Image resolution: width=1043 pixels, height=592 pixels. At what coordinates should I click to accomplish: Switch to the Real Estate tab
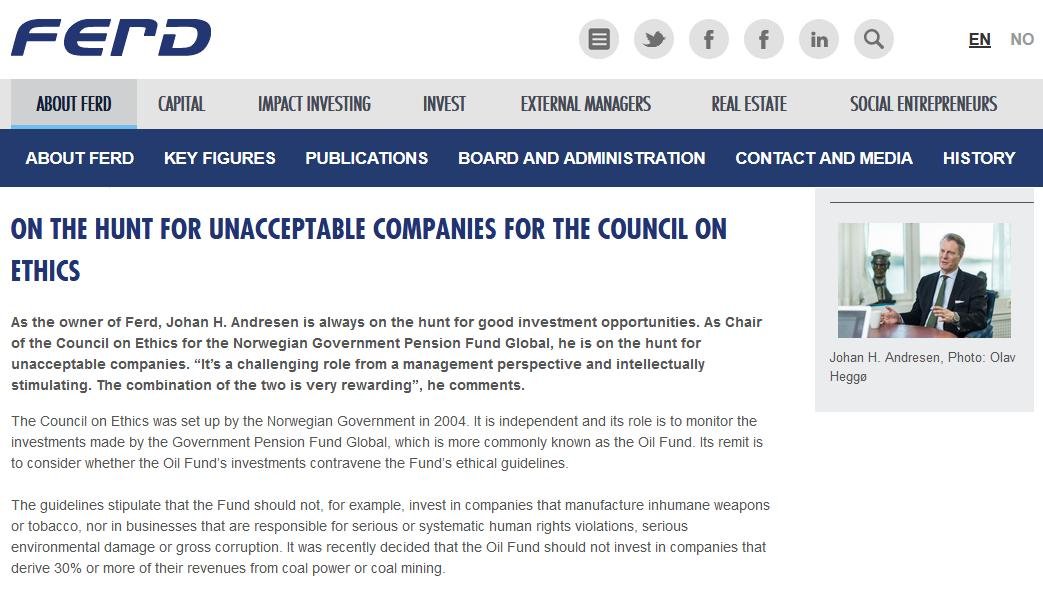[x=749, y=104]
